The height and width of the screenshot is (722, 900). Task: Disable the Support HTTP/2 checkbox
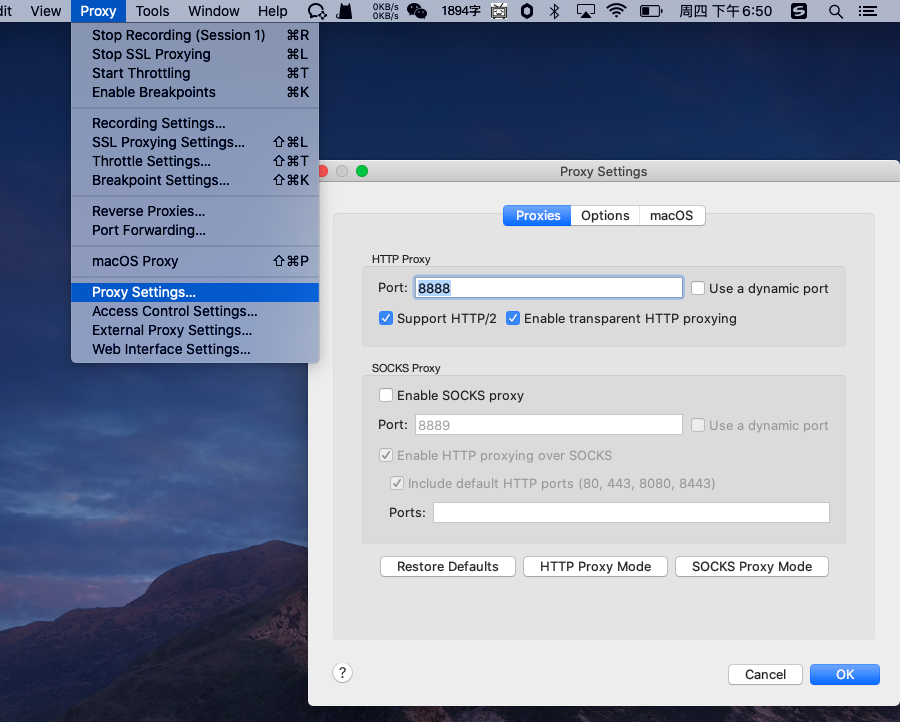[386, 318]
